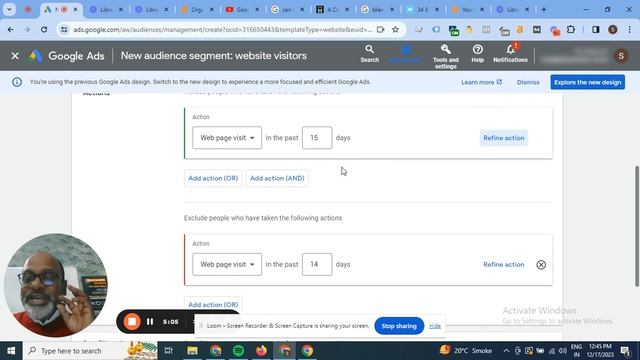Open Chrome extensions puzzle icon

point(571,29)
